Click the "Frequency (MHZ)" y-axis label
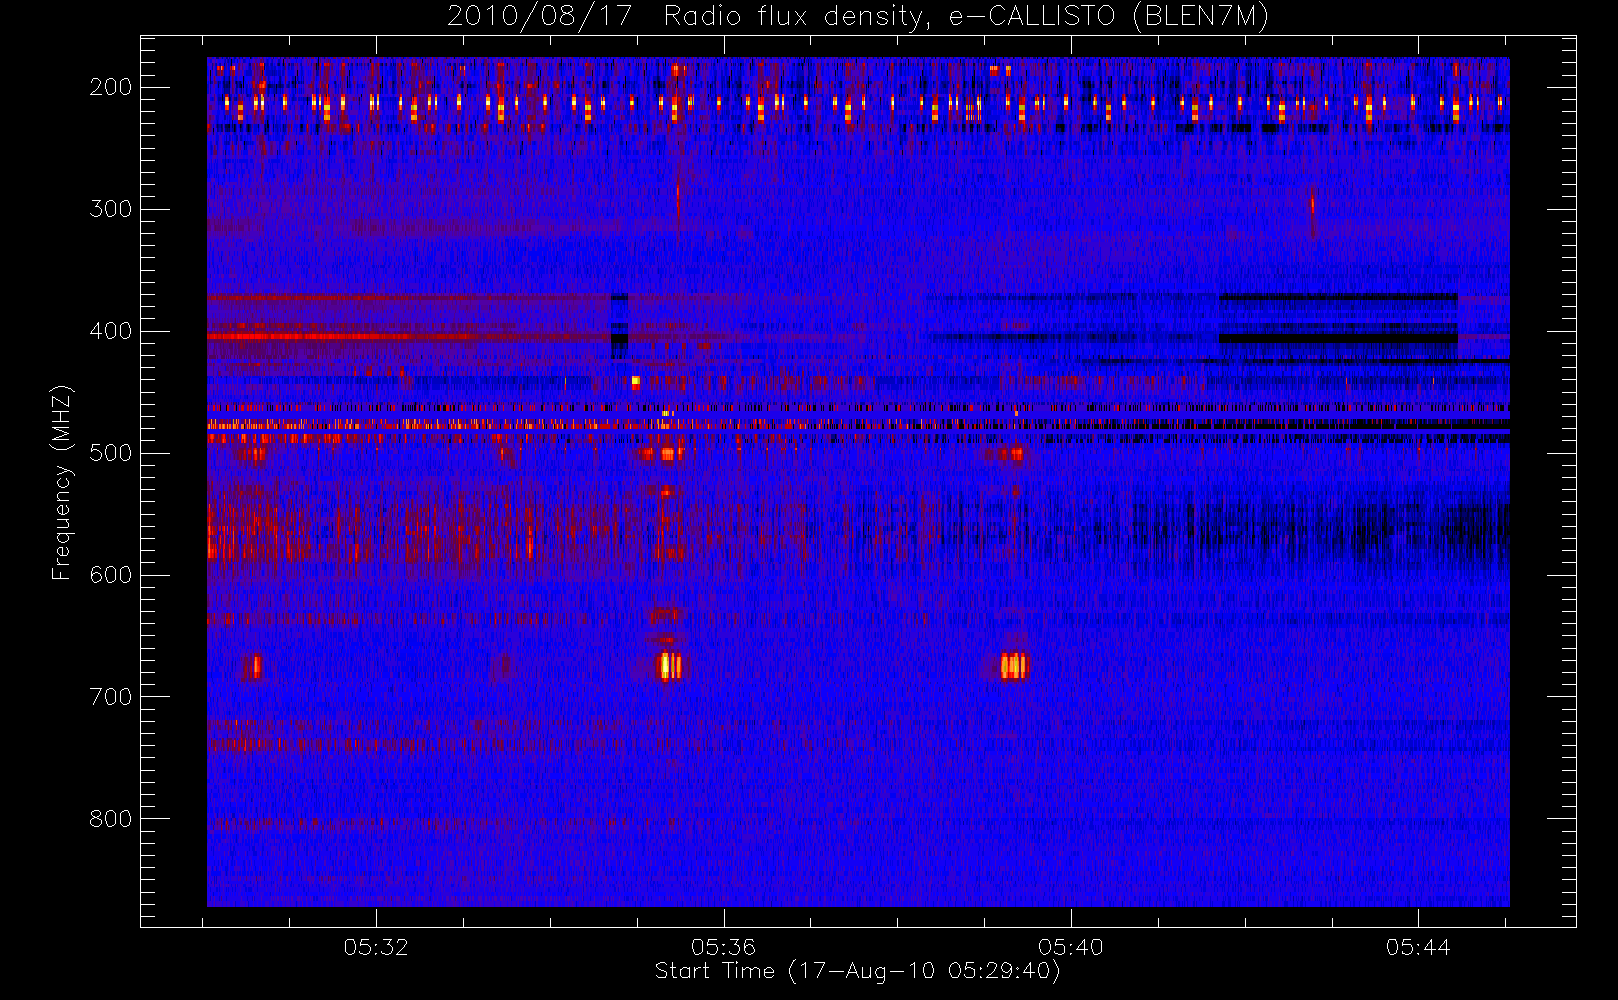Screen dimensions: 1618x1000 pyautogui.click(x=62, y=482)
